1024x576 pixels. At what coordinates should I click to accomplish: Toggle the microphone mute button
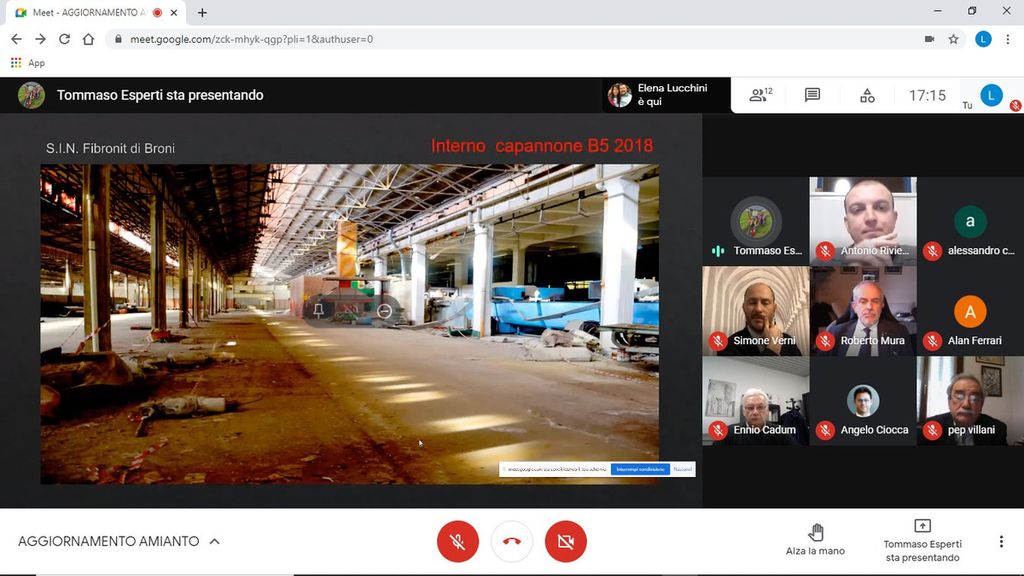458,541
